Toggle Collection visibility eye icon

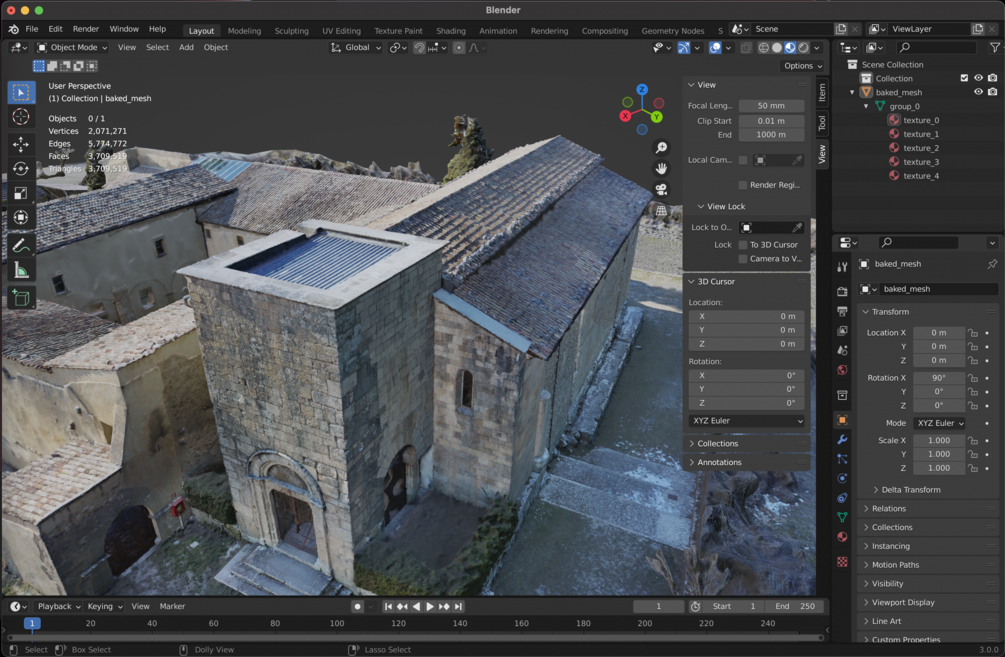coord(978,78)
